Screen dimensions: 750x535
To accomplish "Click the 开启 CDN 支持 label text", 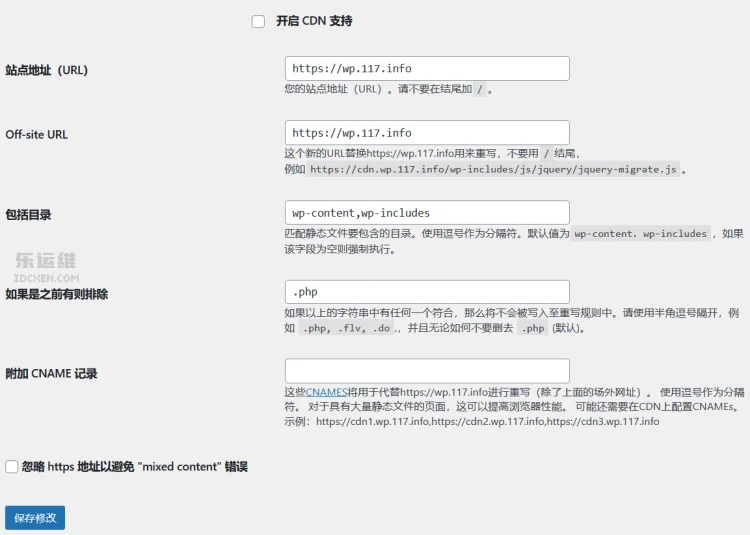I will pyautogui.click(x=314, y=21).
